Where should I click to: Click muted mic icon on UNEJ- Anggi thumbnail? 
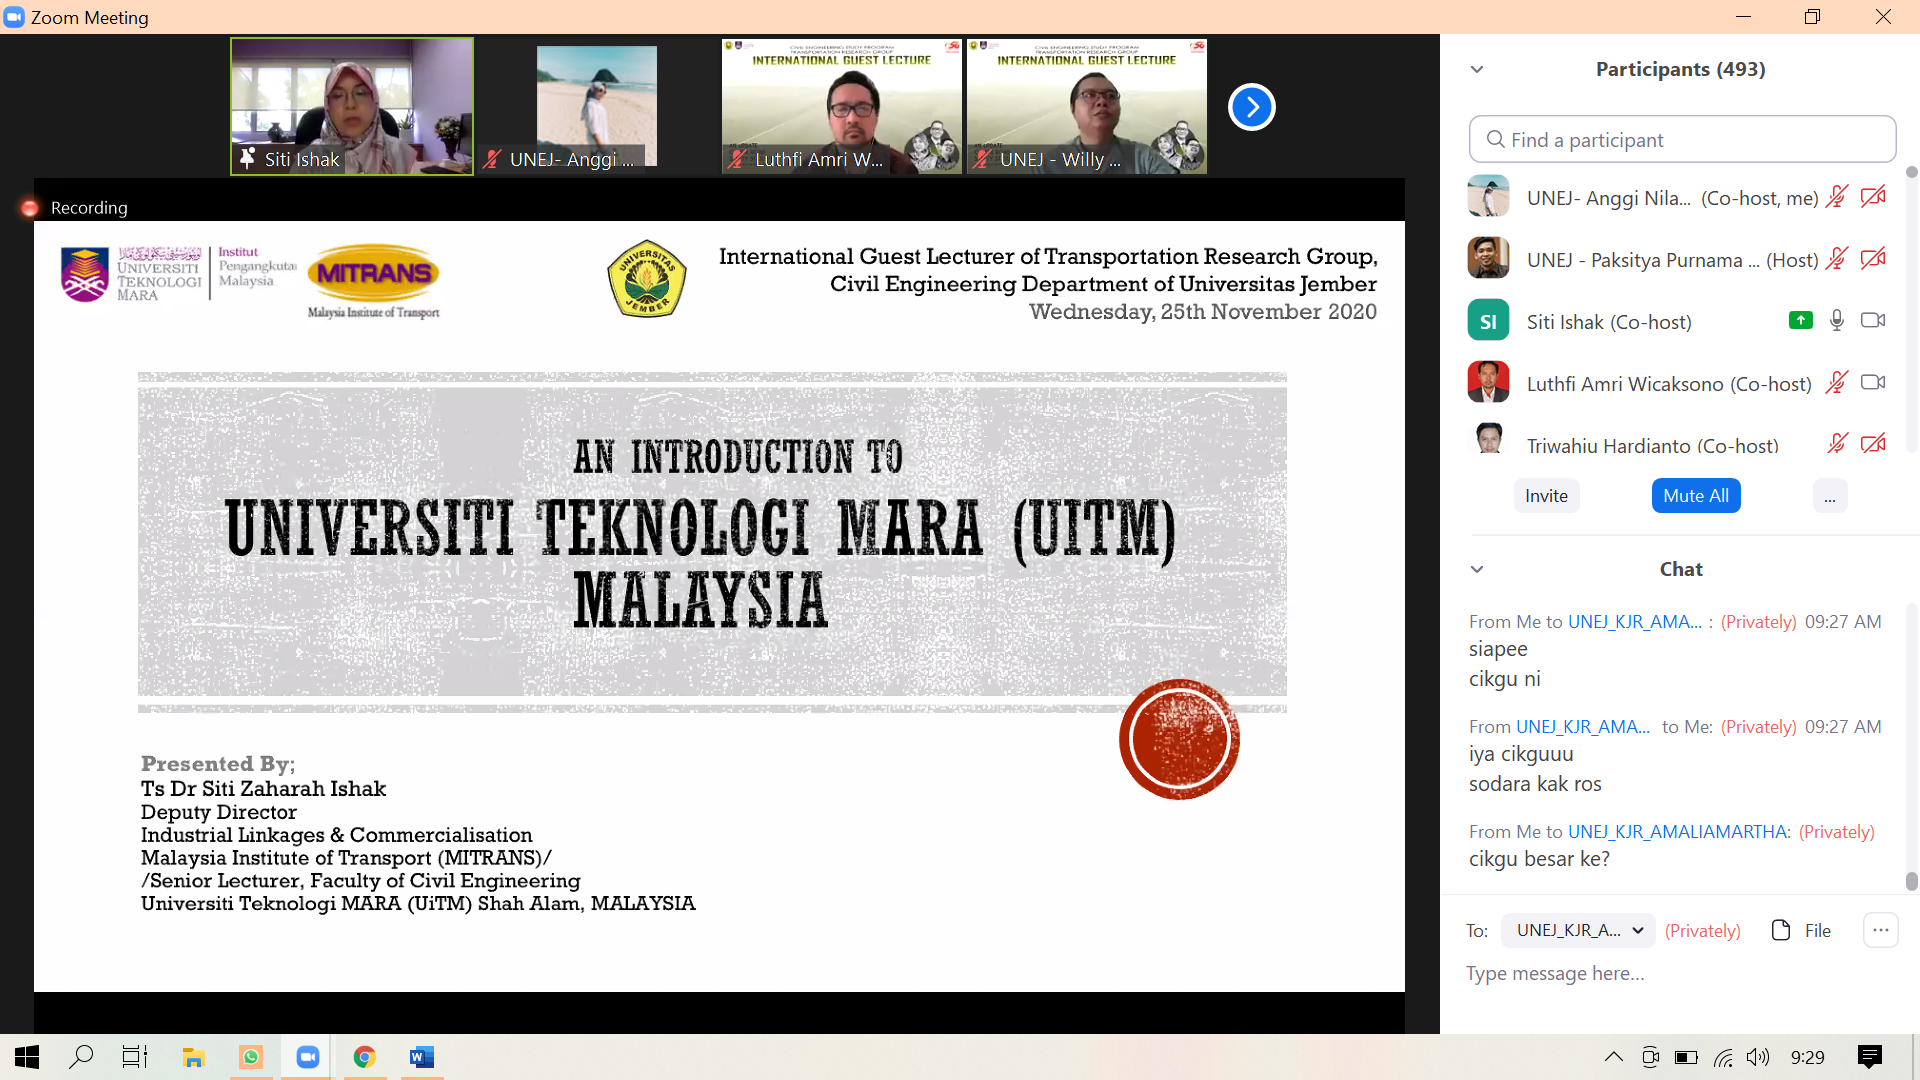[492, 159]
